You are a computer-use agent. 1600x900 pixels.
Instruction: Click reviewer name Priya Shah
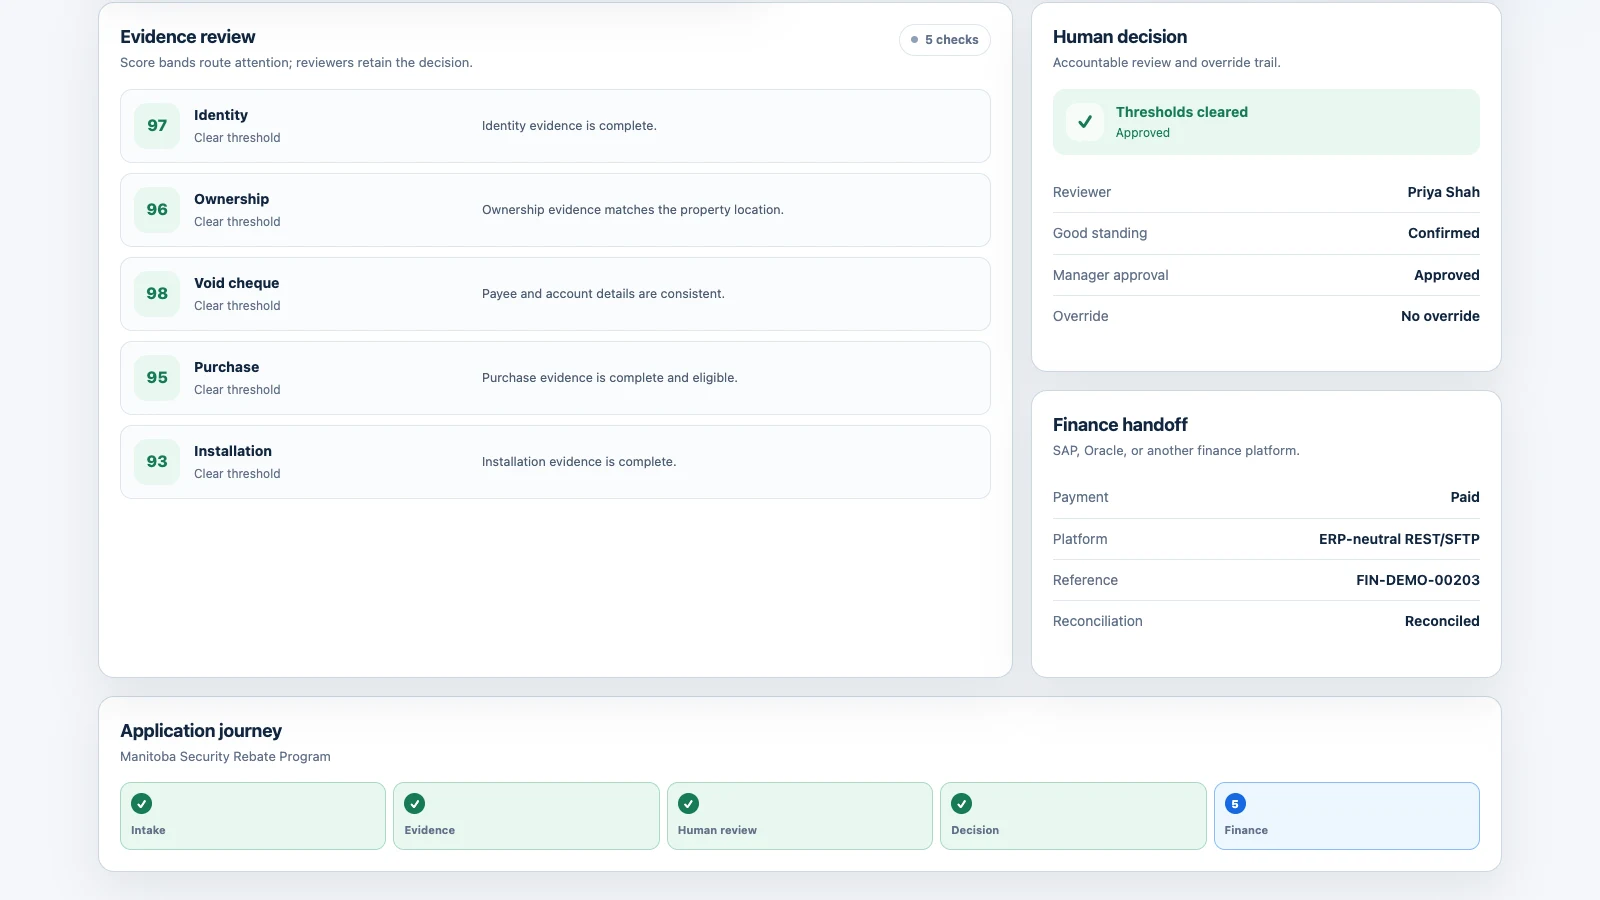1443,192
